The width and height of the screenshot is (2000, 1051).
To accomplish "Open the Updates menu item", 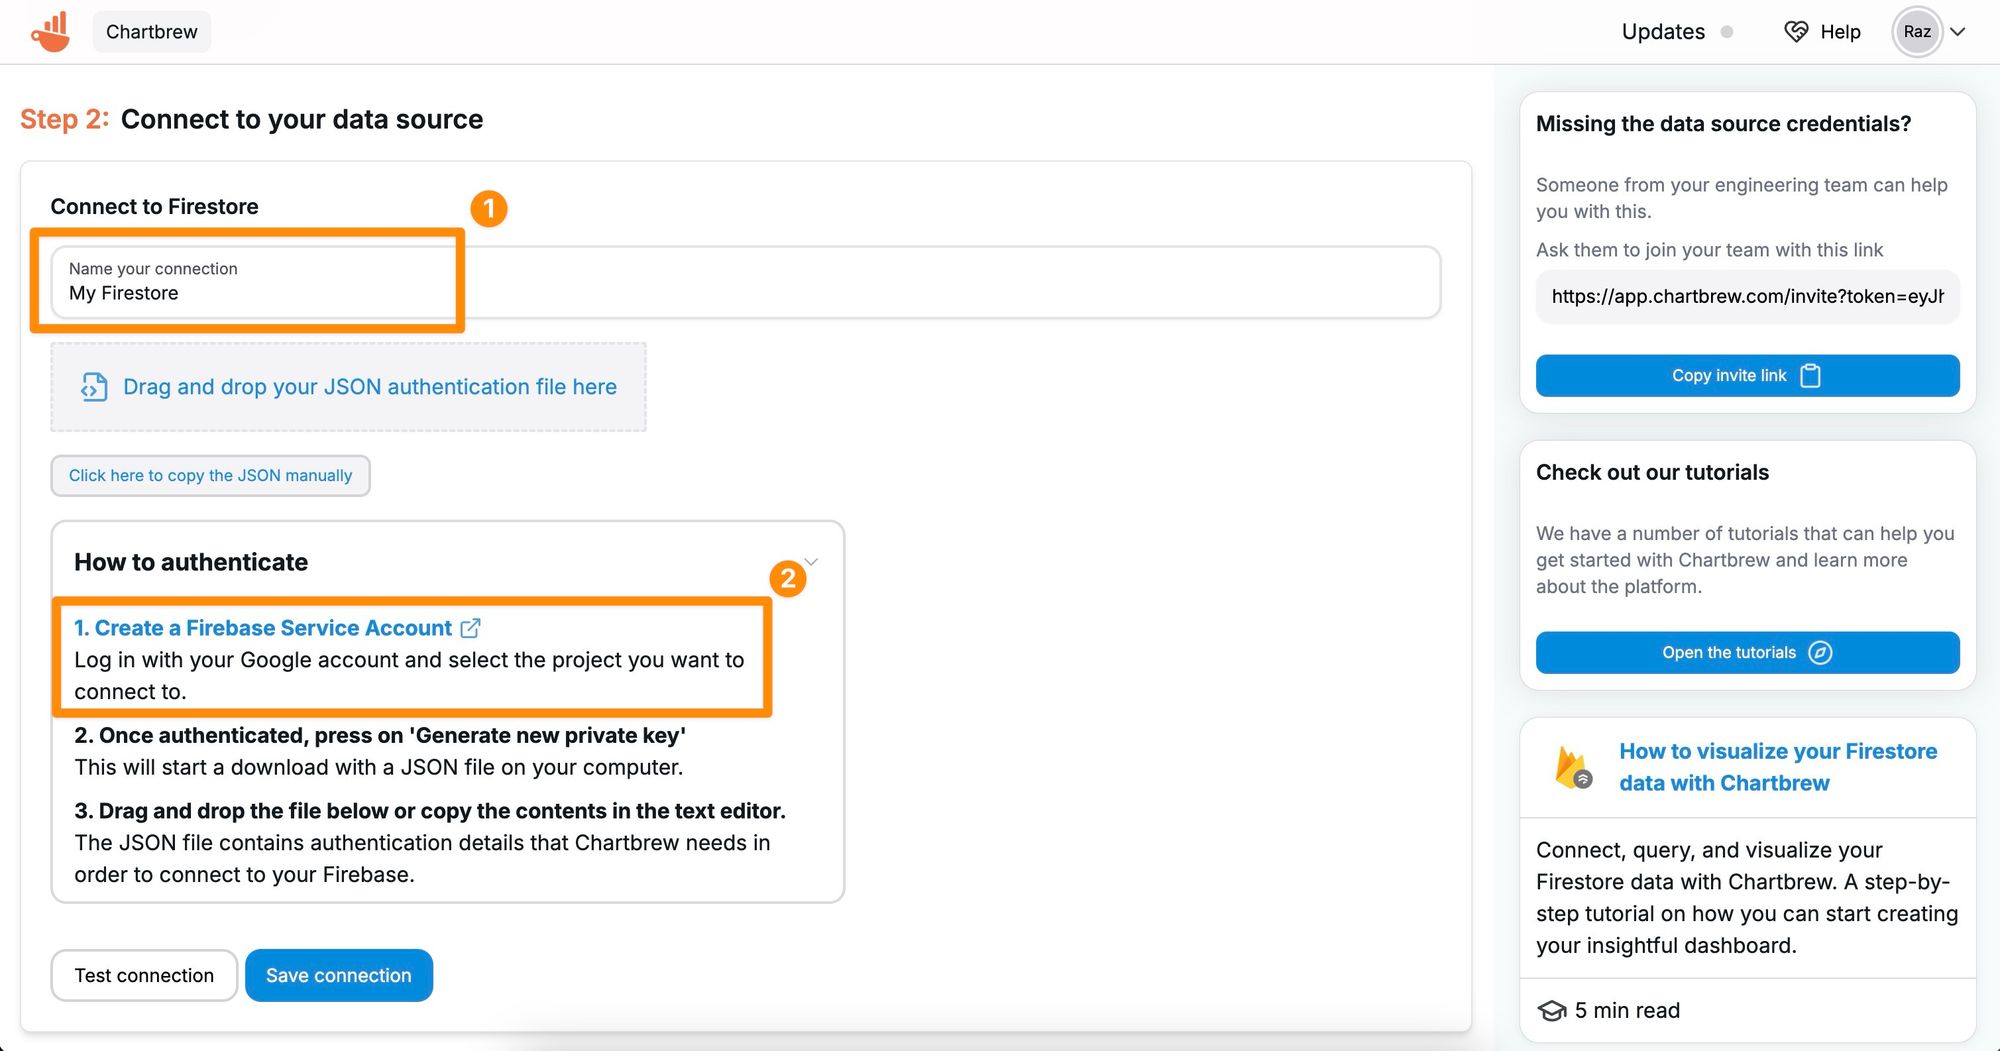I will point(1663,32).
